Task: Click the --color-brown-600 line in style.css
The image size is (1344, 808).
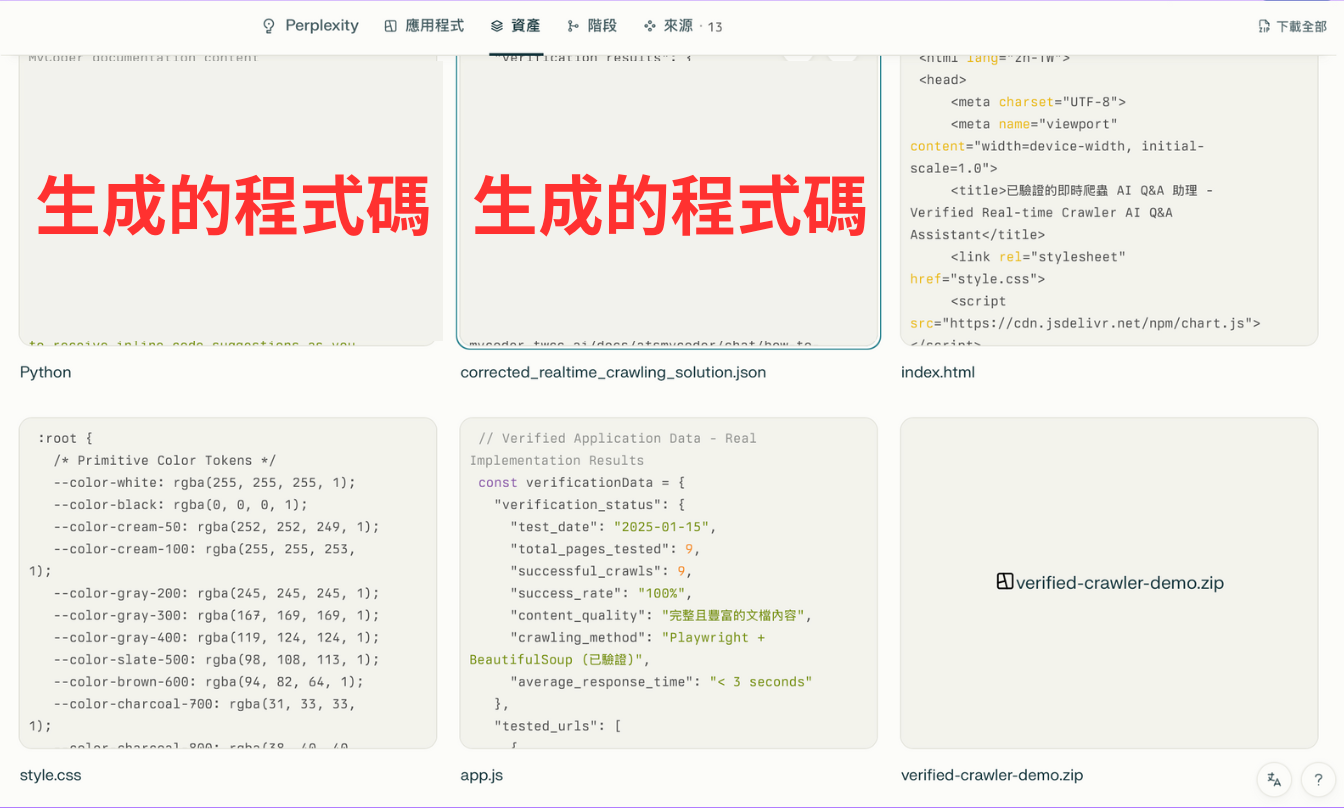Action: 209,682
